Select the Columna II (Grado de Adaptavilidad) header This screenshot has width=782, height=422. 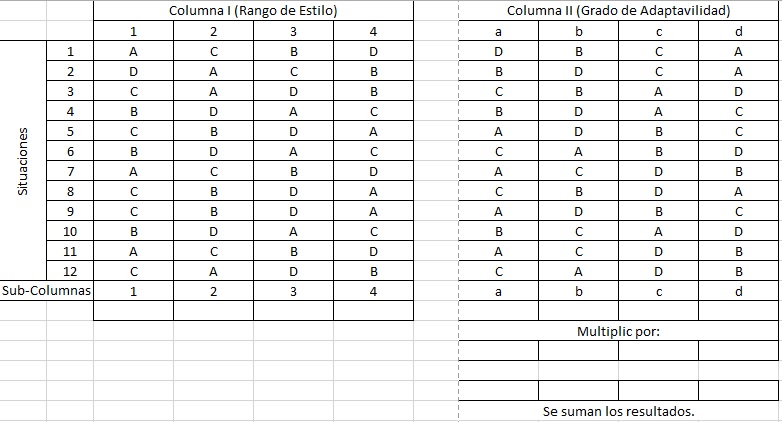pos(618,11)
